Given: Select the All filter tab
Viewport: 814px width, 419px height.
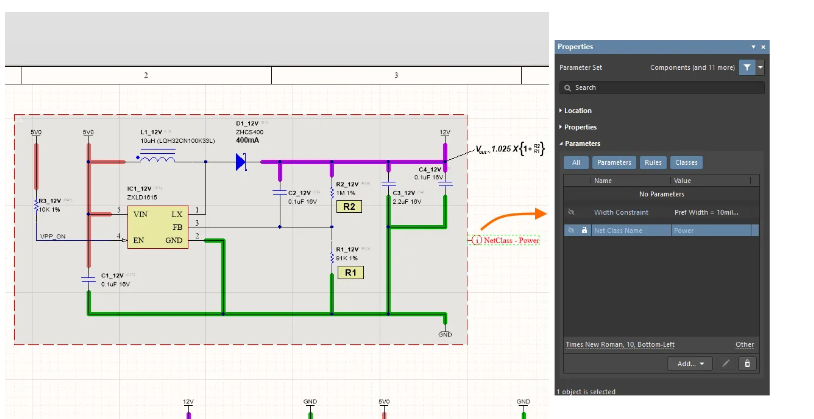Looking at the screenshot, I should (x=575, y=162).
